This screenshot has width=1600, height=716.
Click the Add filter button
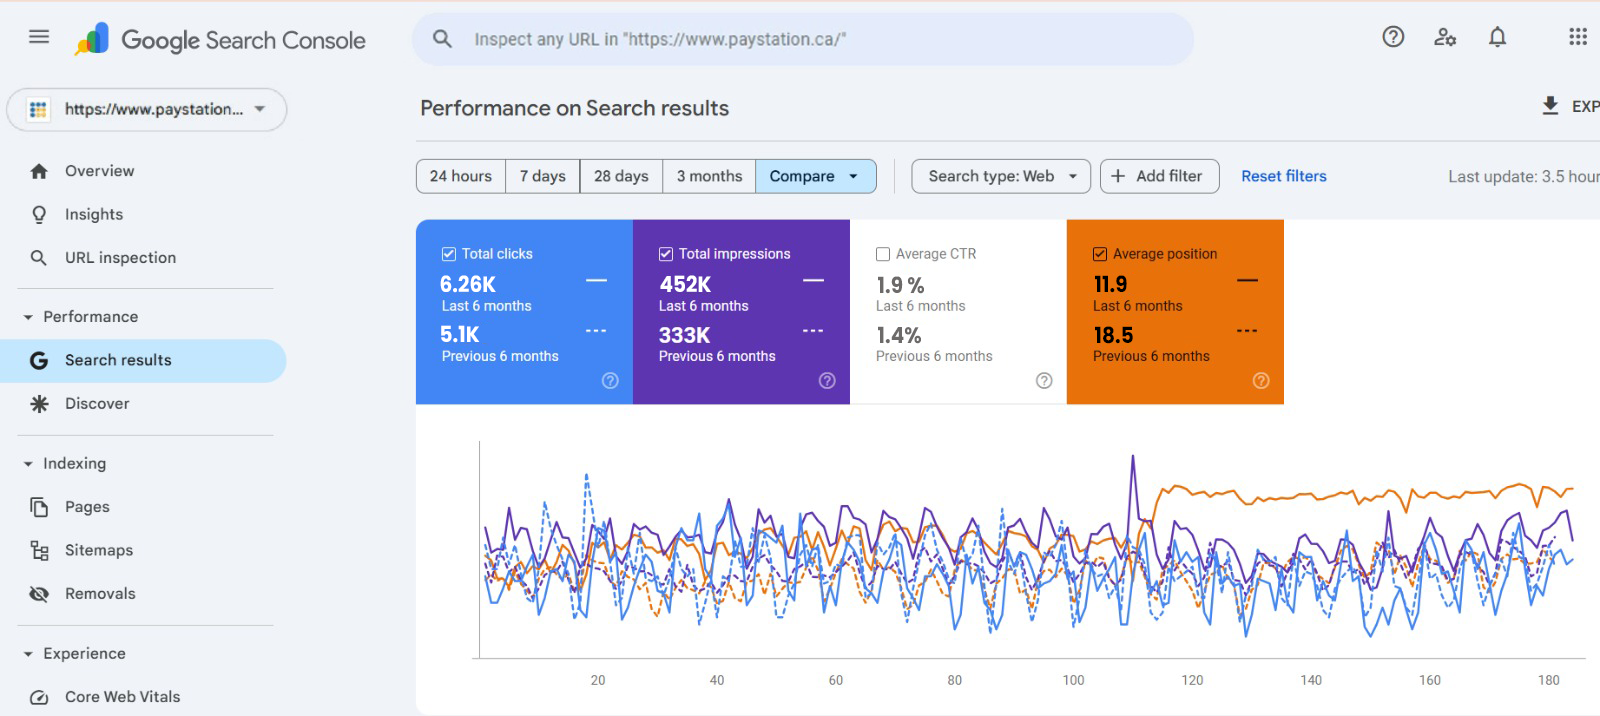1158,176
